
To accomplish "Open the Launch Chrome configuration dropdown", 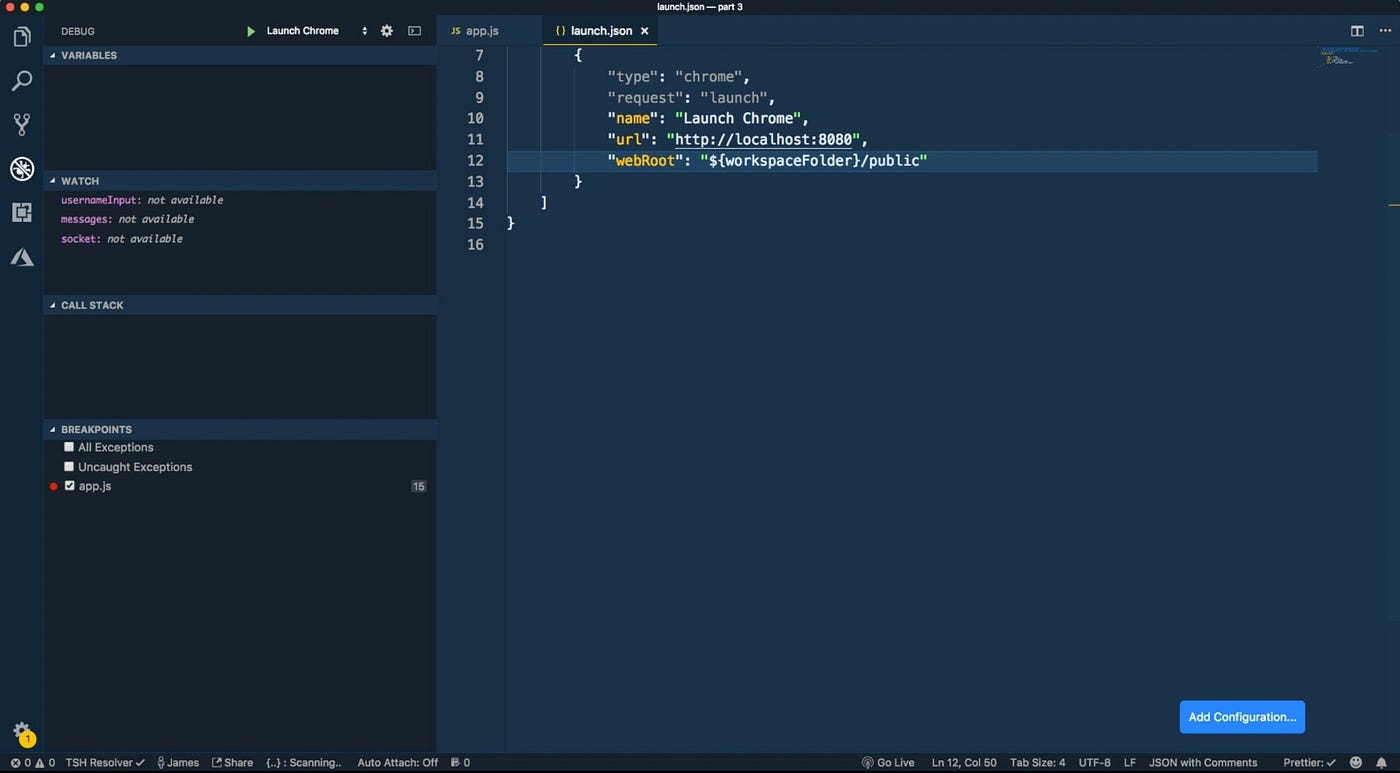I will (317, 31).
